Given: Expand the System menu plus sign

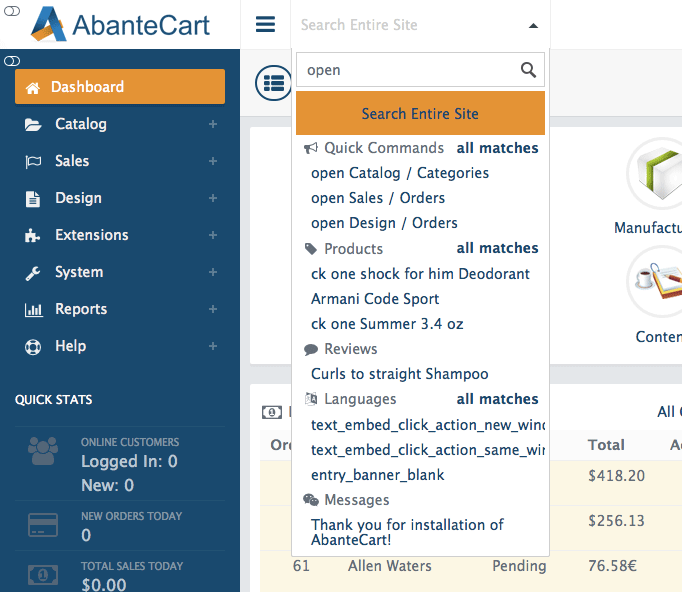Looking at the screenshot, I should point(213,272).
